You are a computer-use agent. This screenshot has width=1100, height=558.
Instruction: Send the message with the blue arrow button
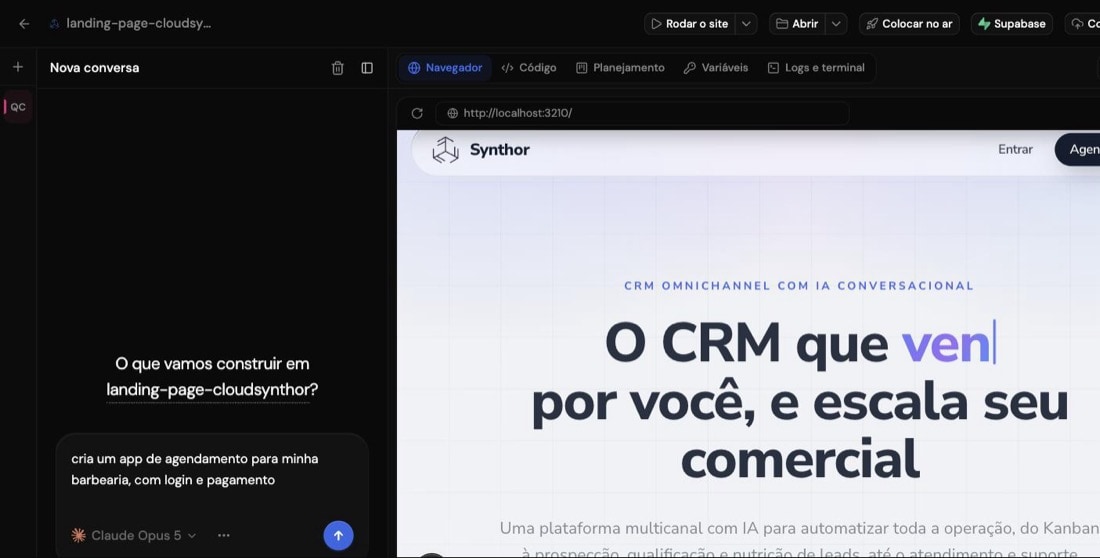(338, 536)
